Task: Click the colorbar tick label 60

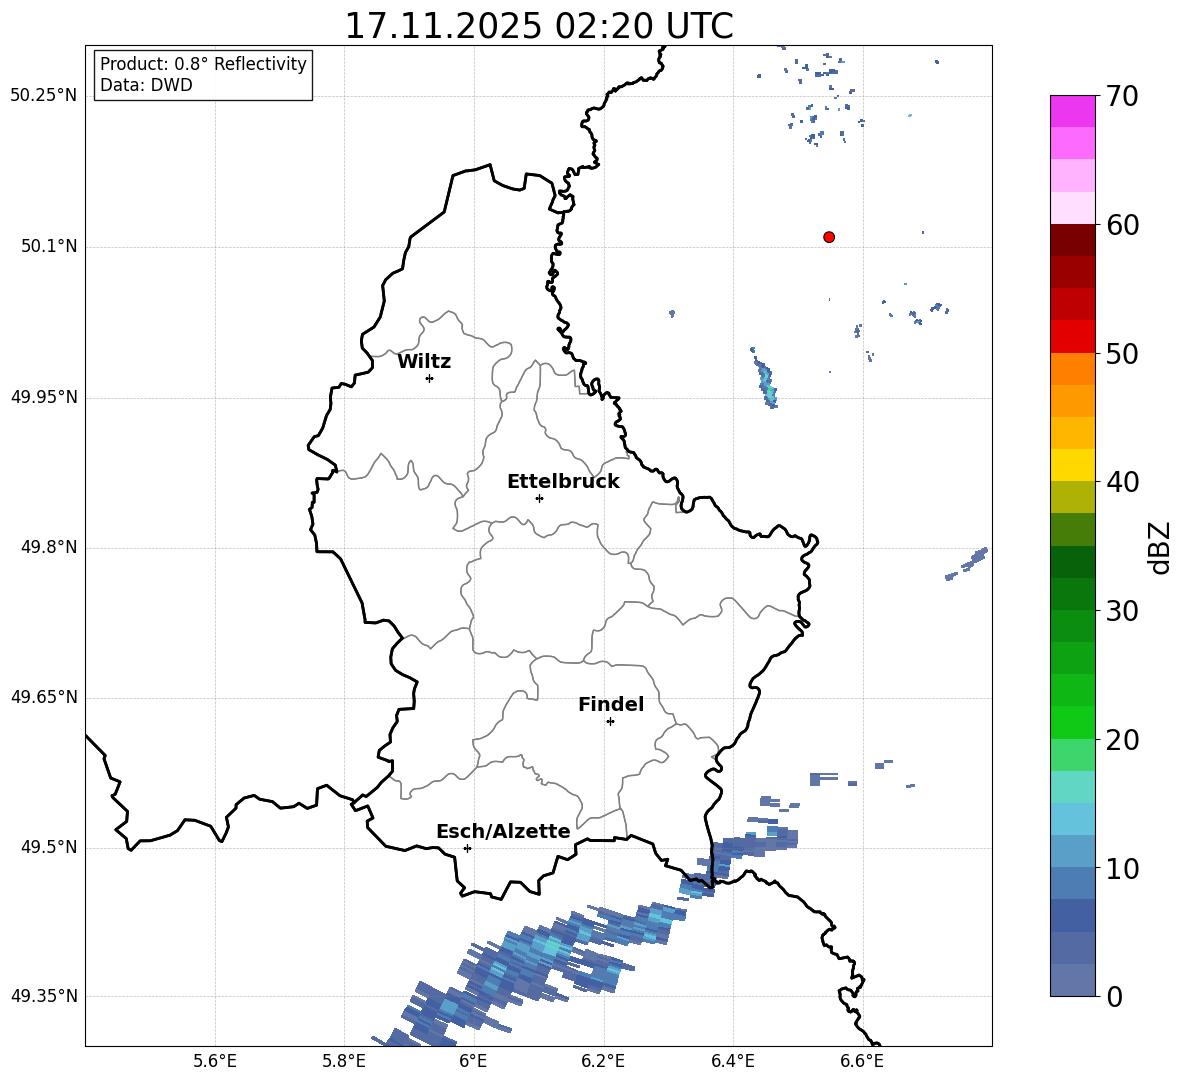Action: click(1122, 225)
